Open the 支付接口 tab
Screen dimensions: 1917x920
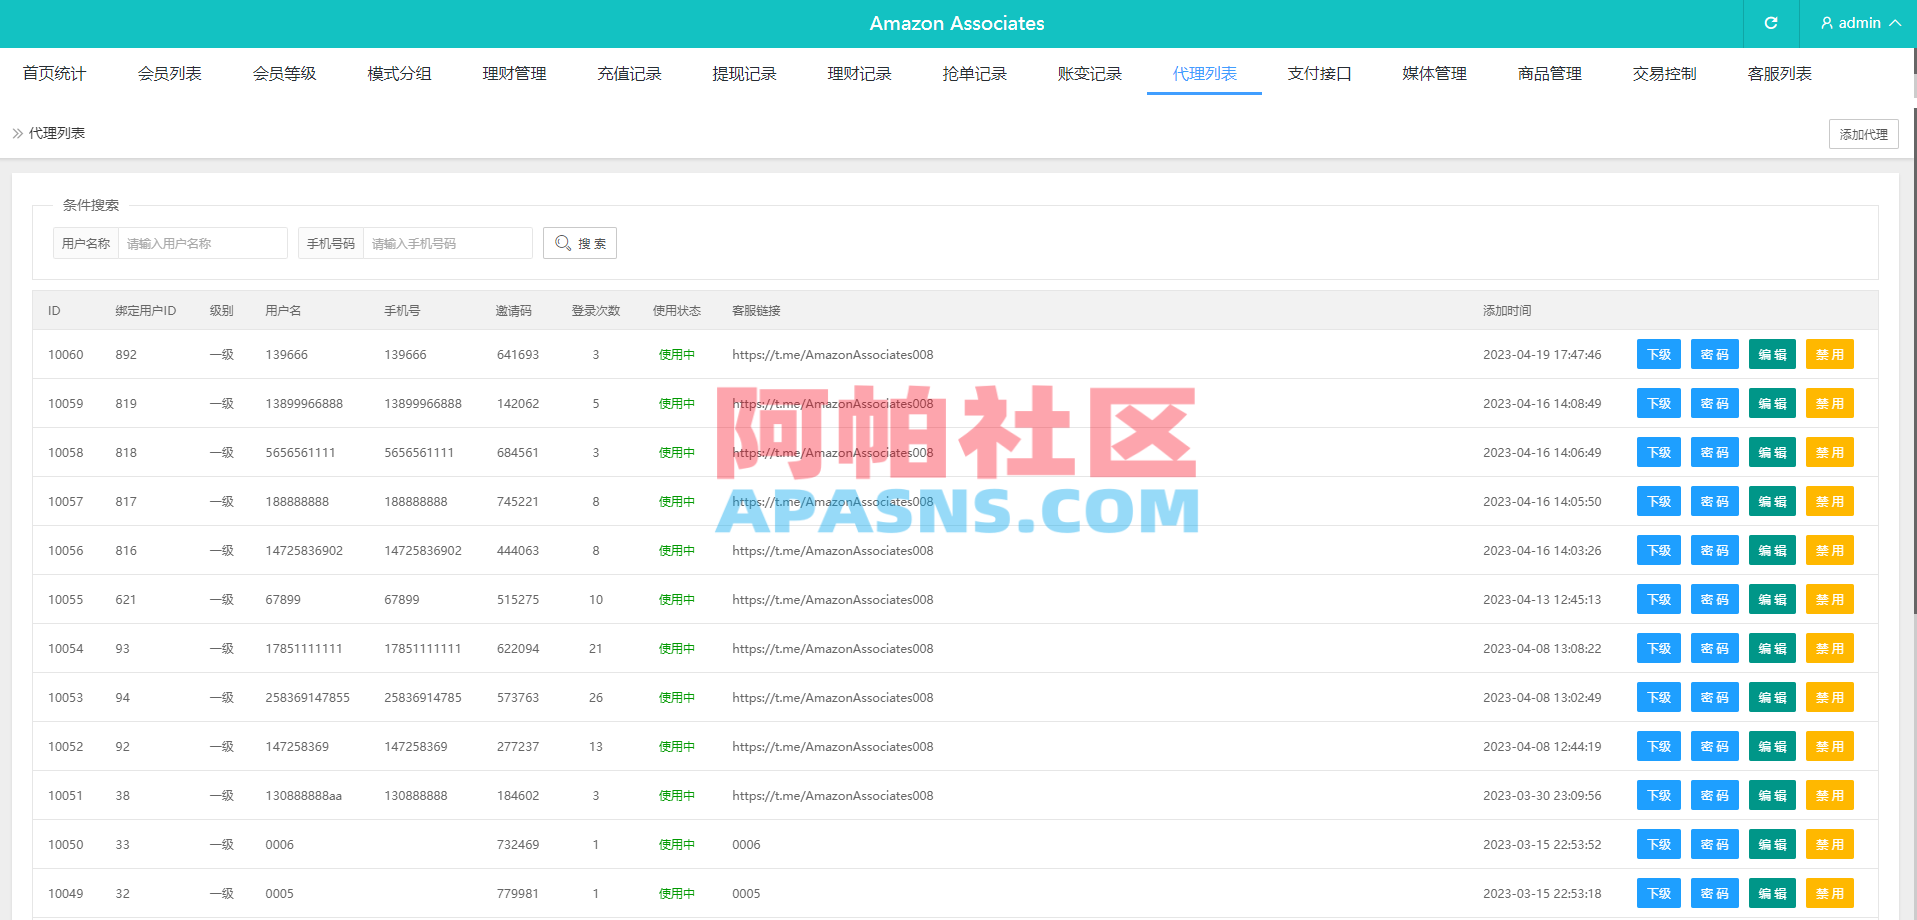tap(1320, 73)
